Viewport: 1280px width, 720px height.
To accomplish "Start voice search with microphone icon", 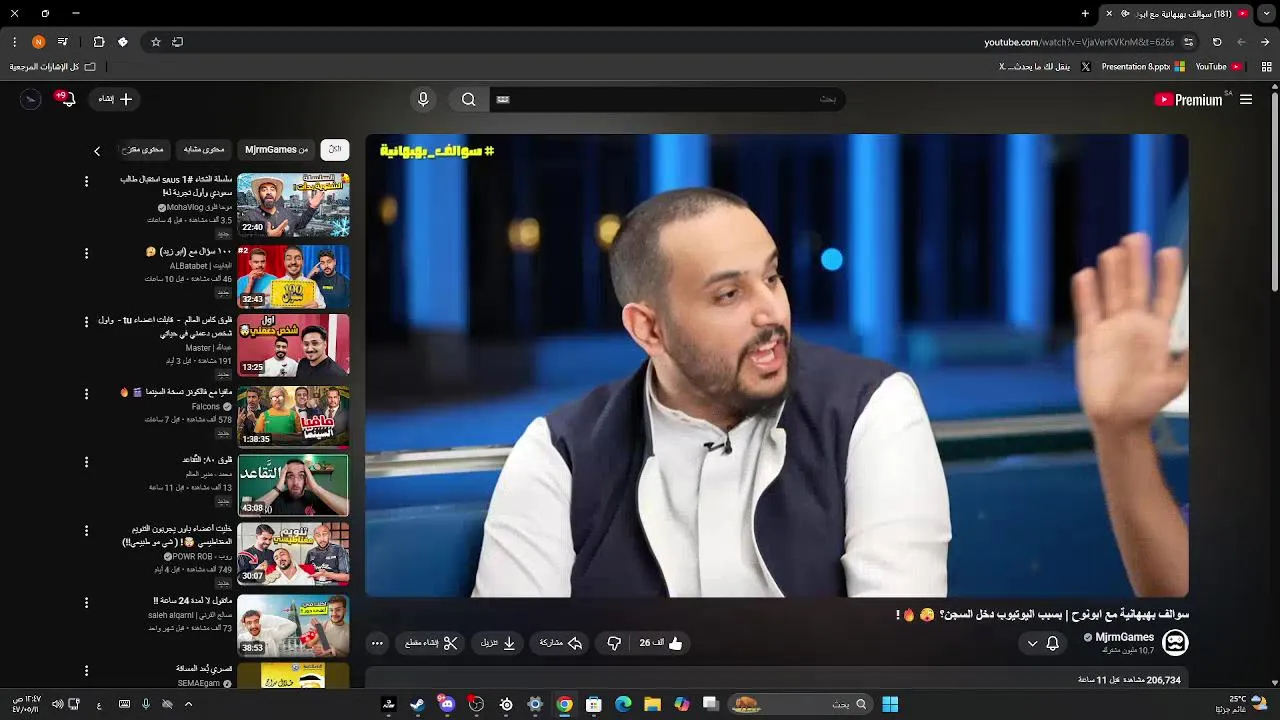I will point(423,99).
